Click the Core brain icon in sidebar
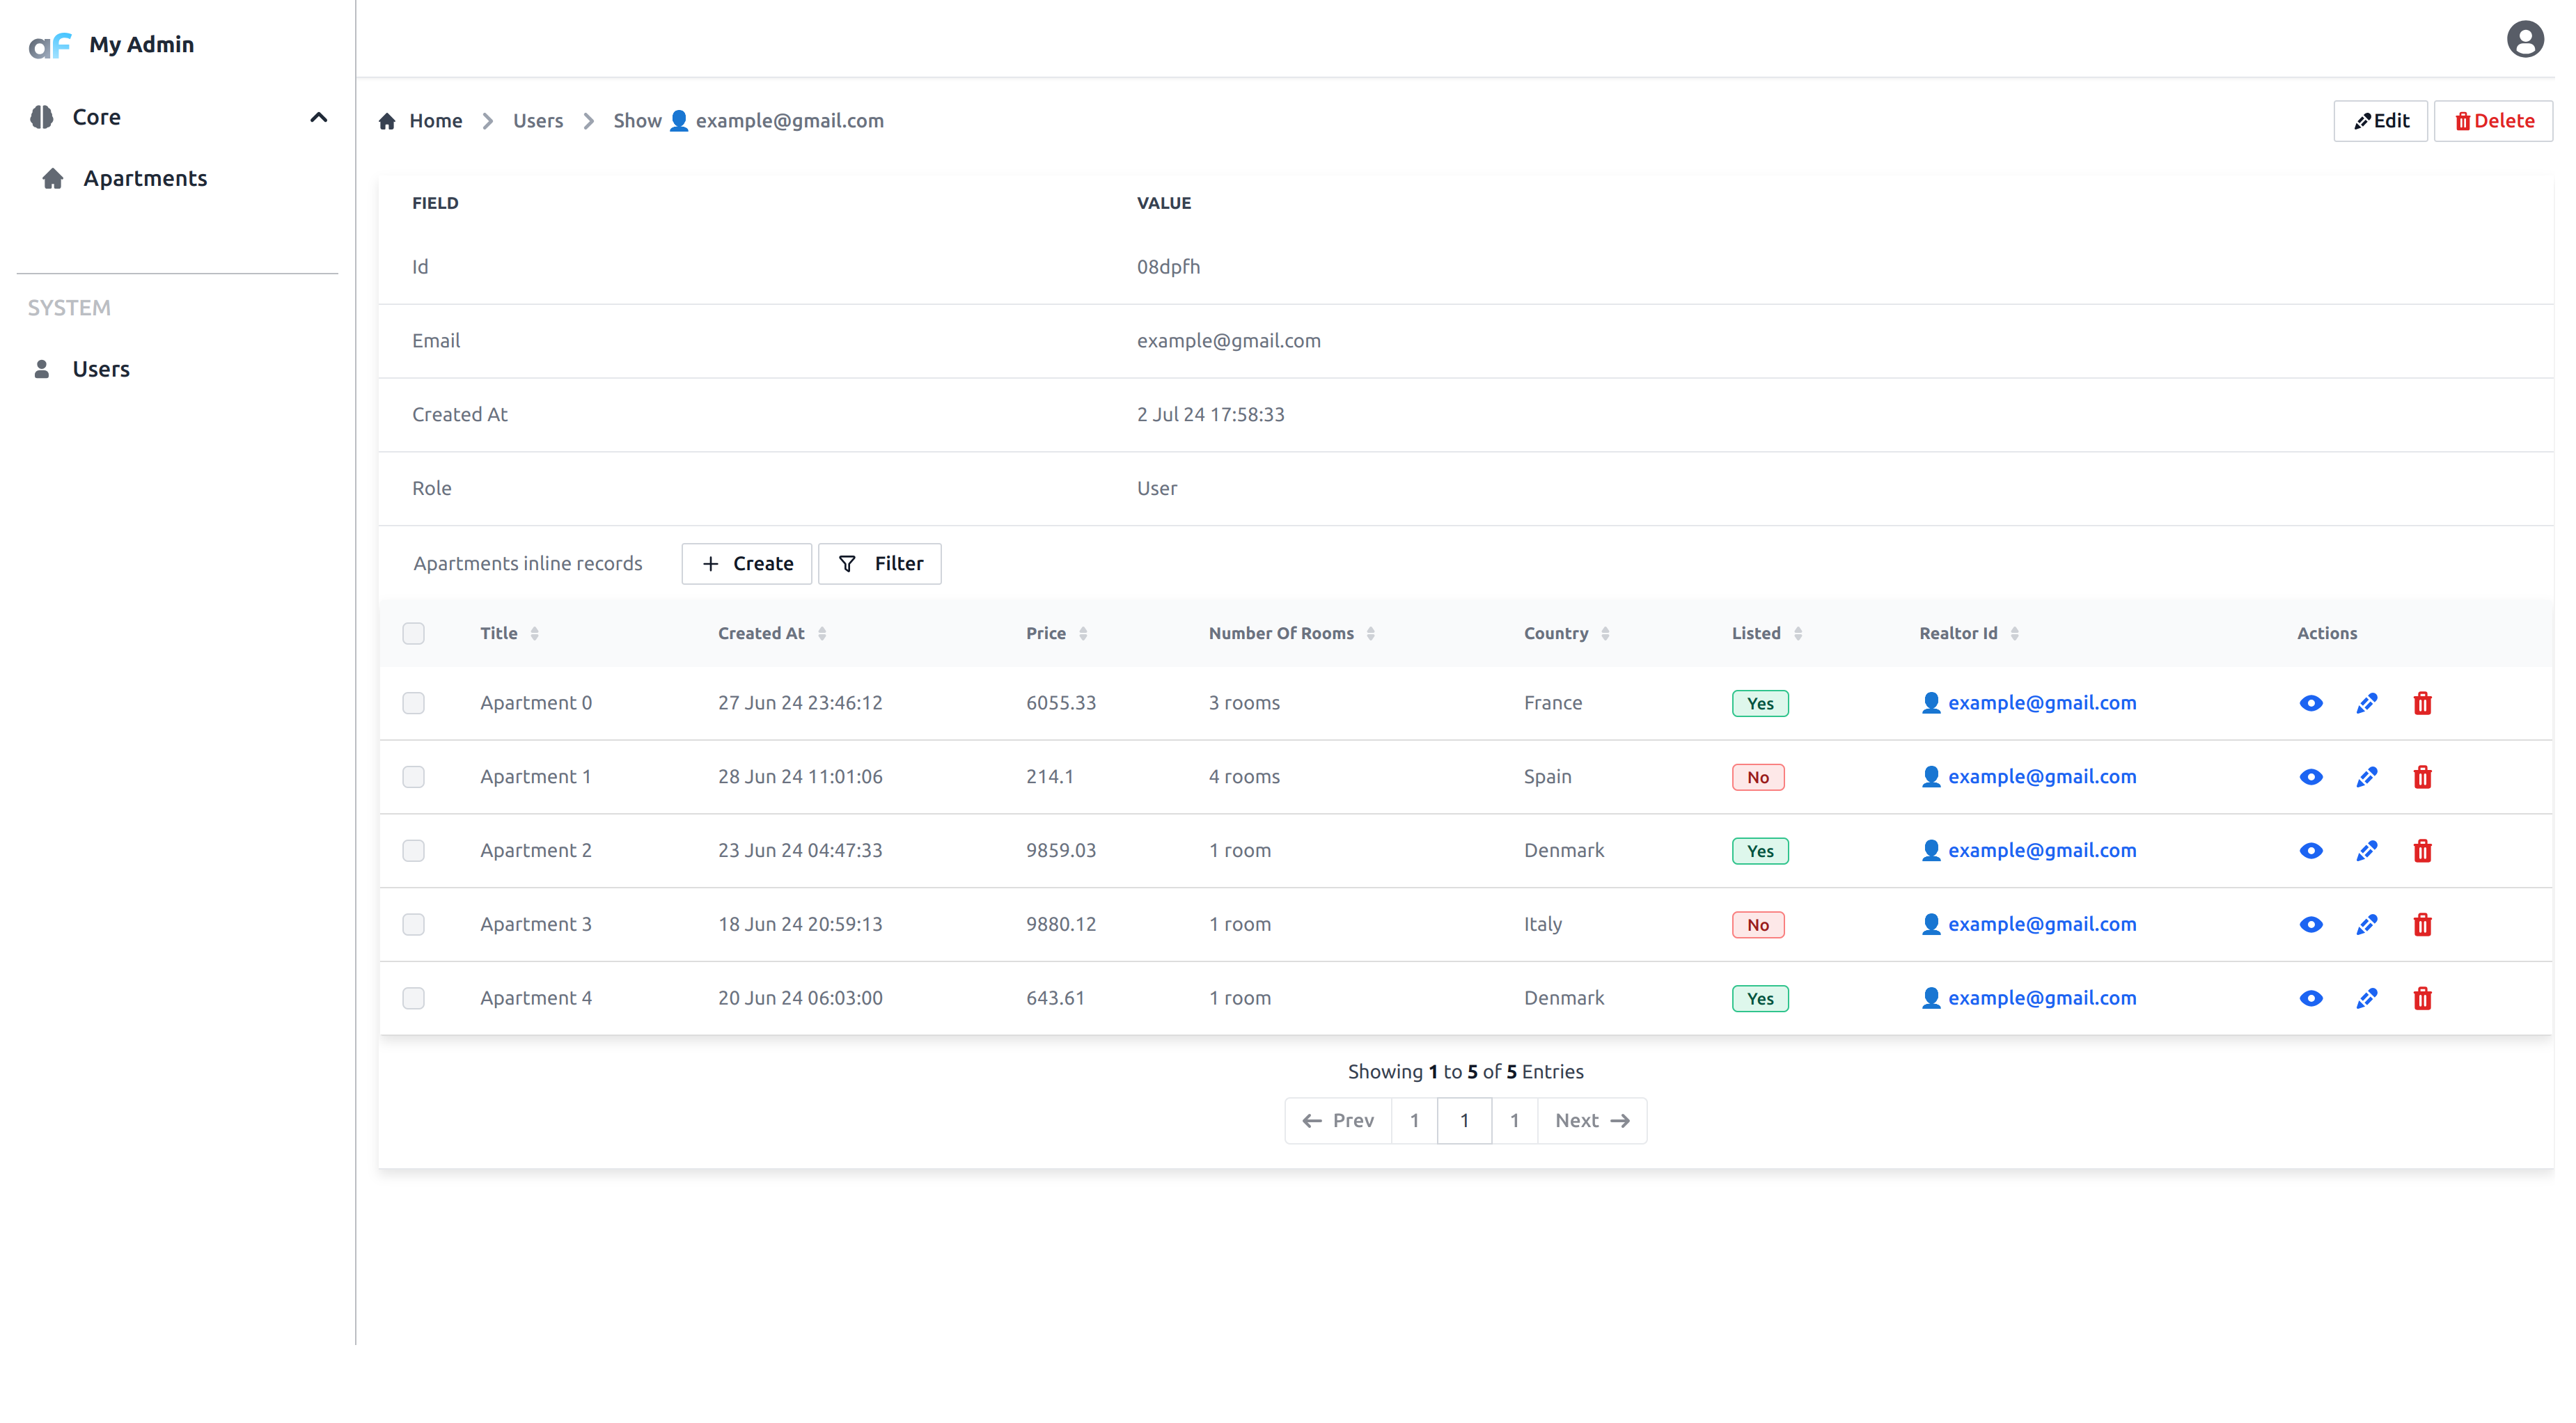This screenshot has width=2576, height=1423. click(42, 117)
